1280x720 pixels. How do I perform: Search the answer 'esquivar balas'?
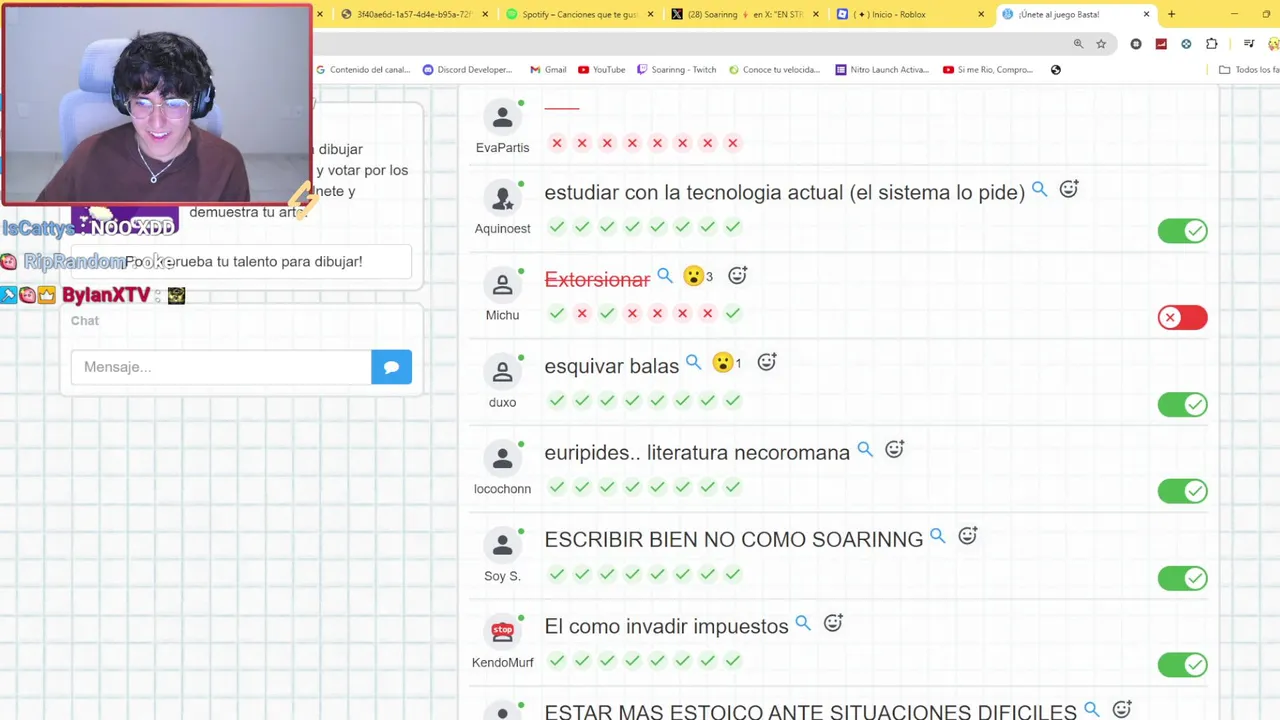point(694,362)
